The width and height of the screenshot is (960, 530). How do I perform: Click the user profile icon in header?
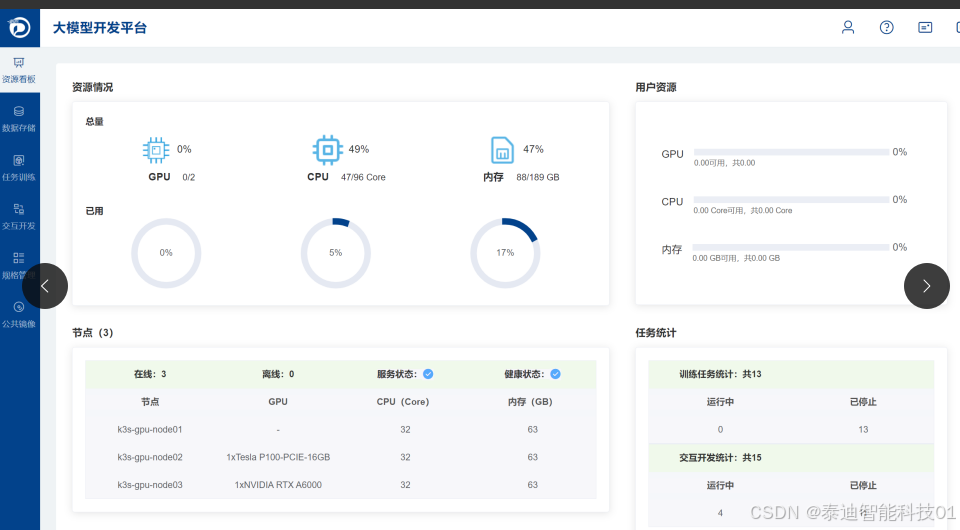coord(848,27)
